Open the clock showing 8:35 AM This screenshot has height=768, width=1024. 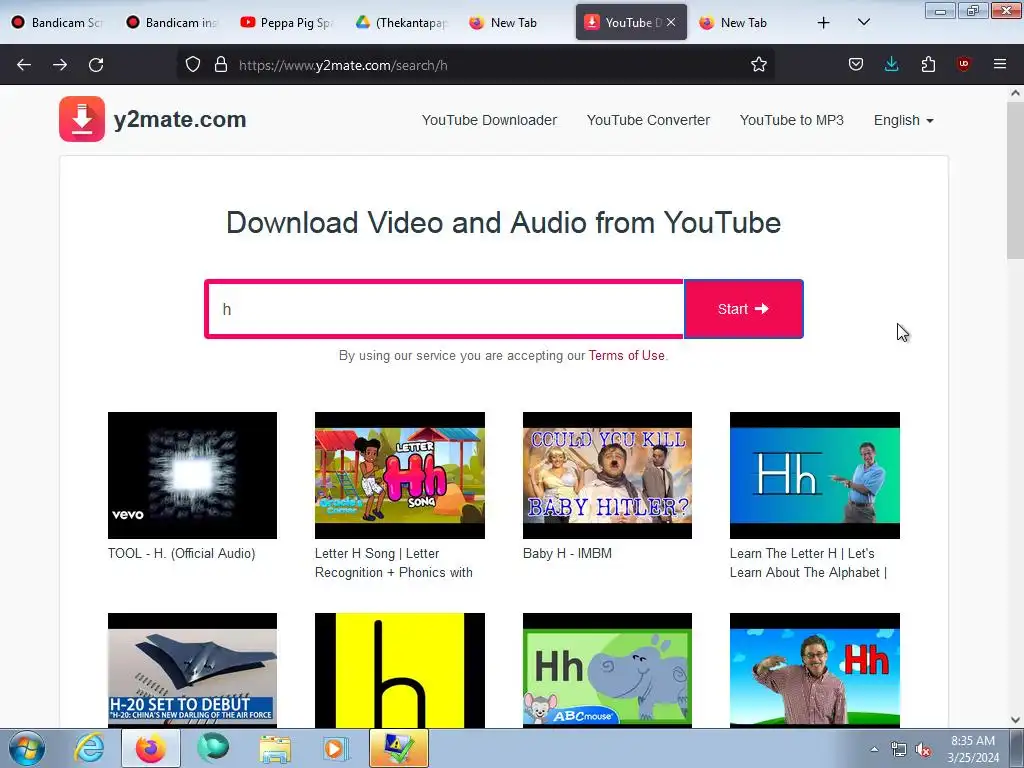972,749
